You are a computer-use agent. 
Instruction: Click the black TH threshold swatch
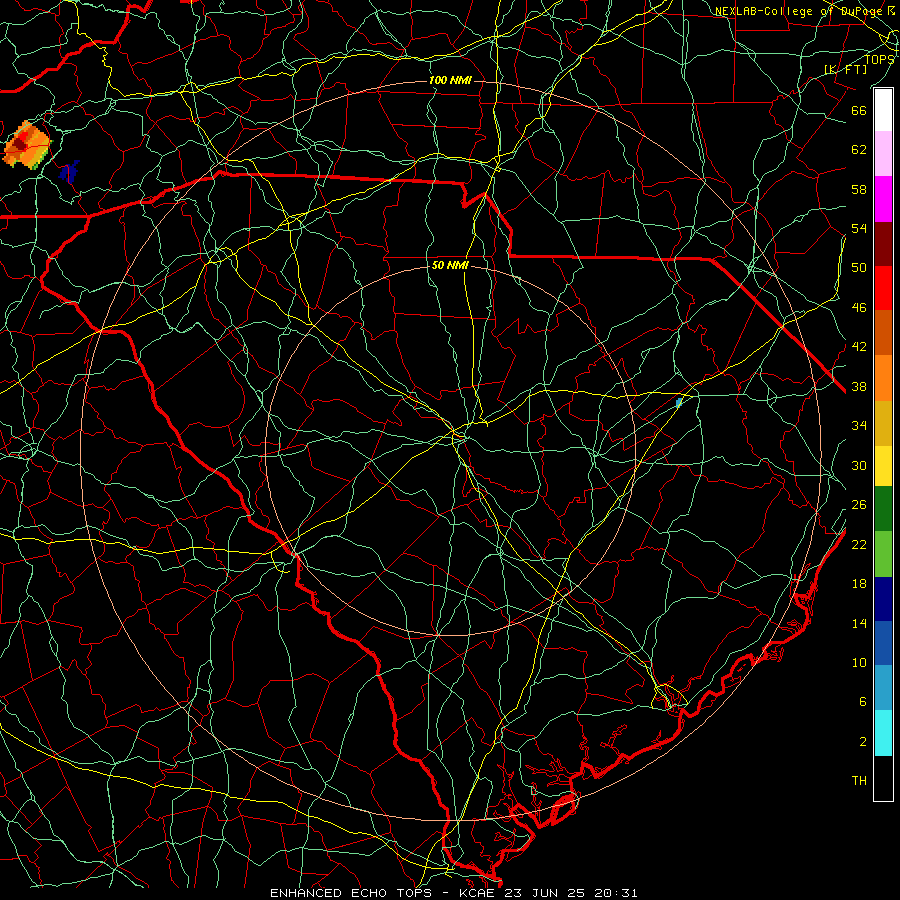[883, 778]
